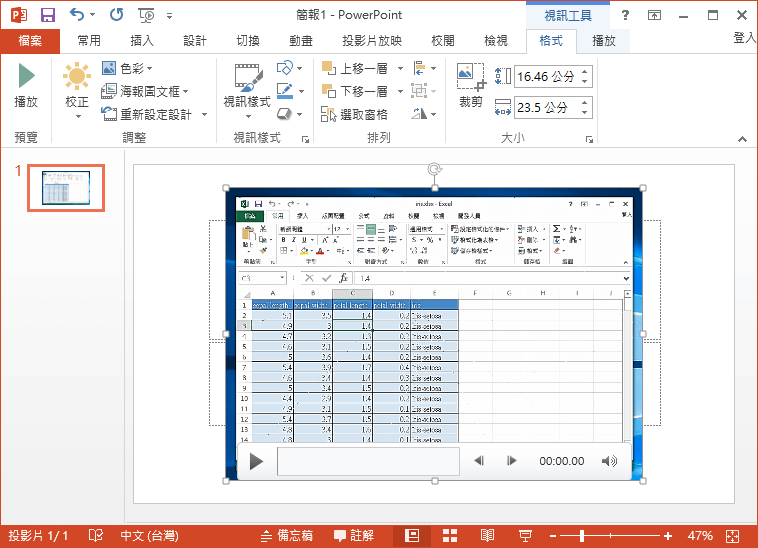Select slide 1 thumbnail in the panel
The height and width of the screenshot is (548, 758).
tap(66, 188)
